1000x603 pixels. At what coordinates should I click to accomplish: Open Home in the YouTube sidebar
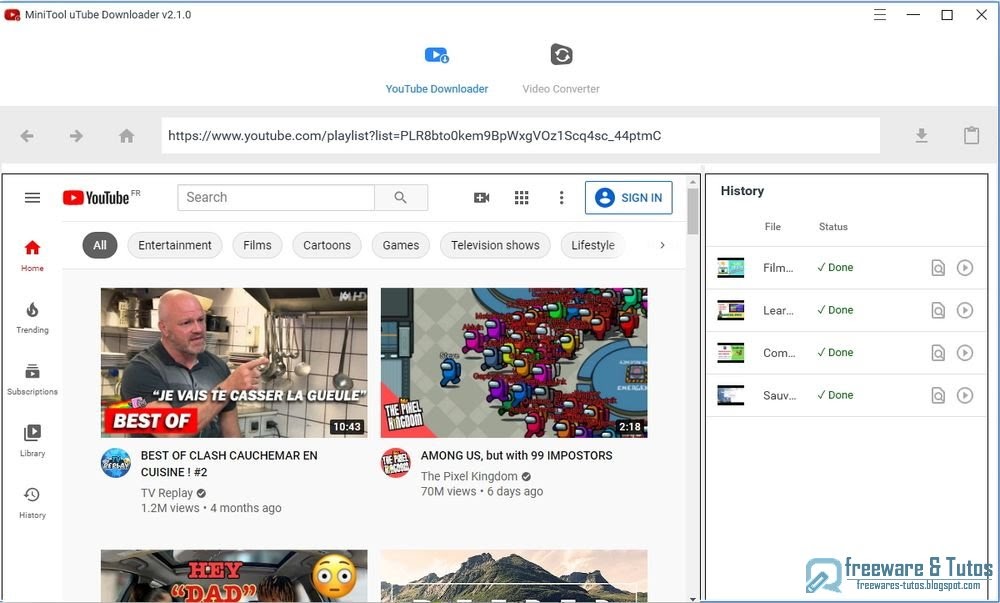tap(33, 256)
